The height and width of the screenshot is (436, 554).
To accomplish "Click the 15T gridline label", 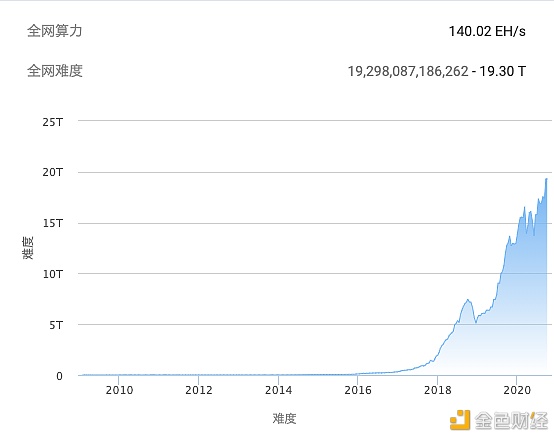I will click(x=53, y=223).
